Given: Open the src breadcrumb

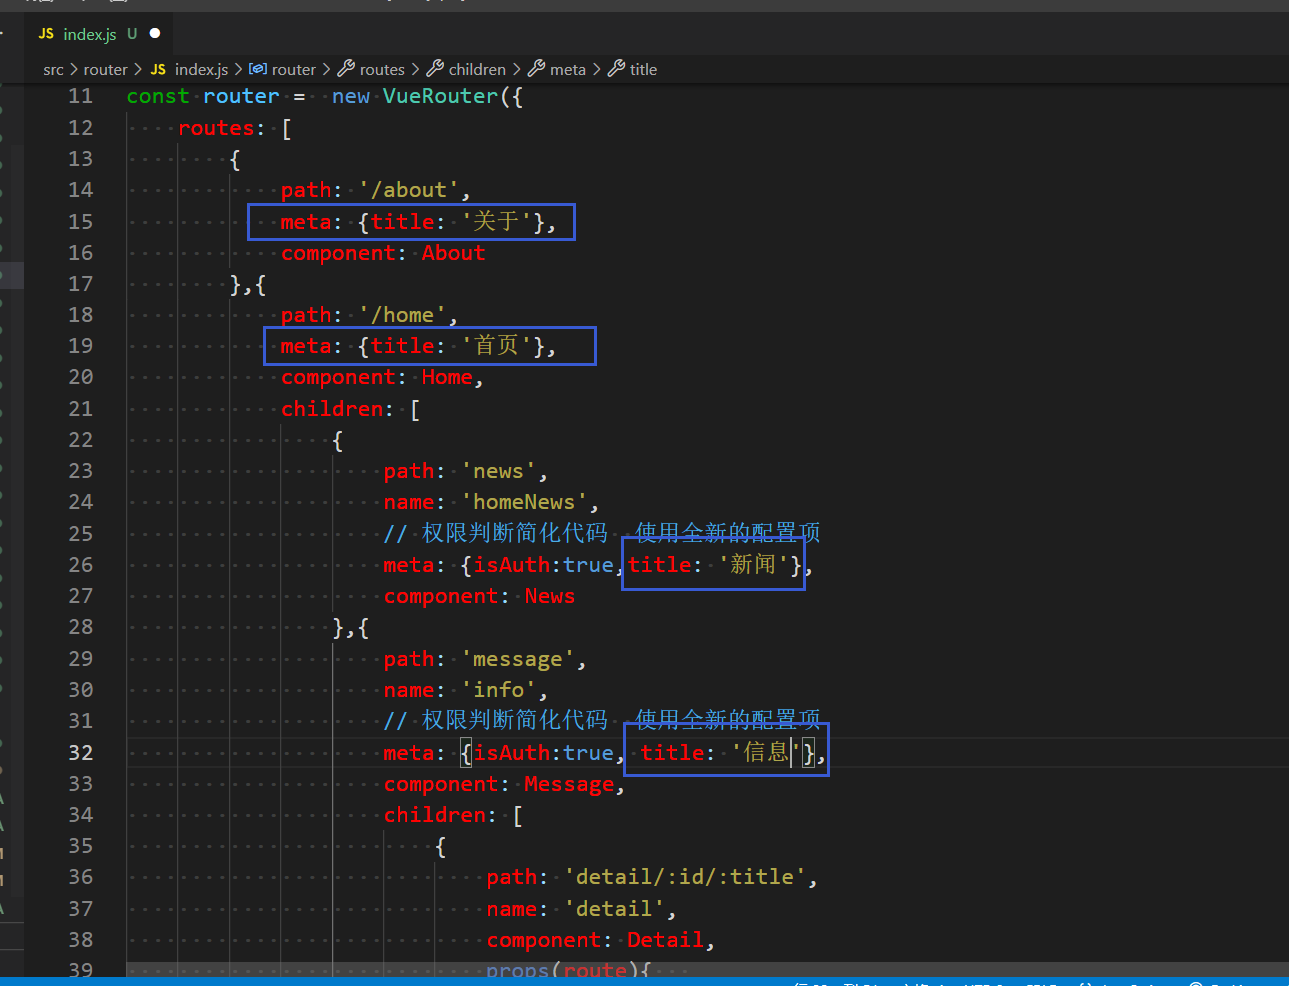Looking at the screenshot, I should tap(53, 69).
